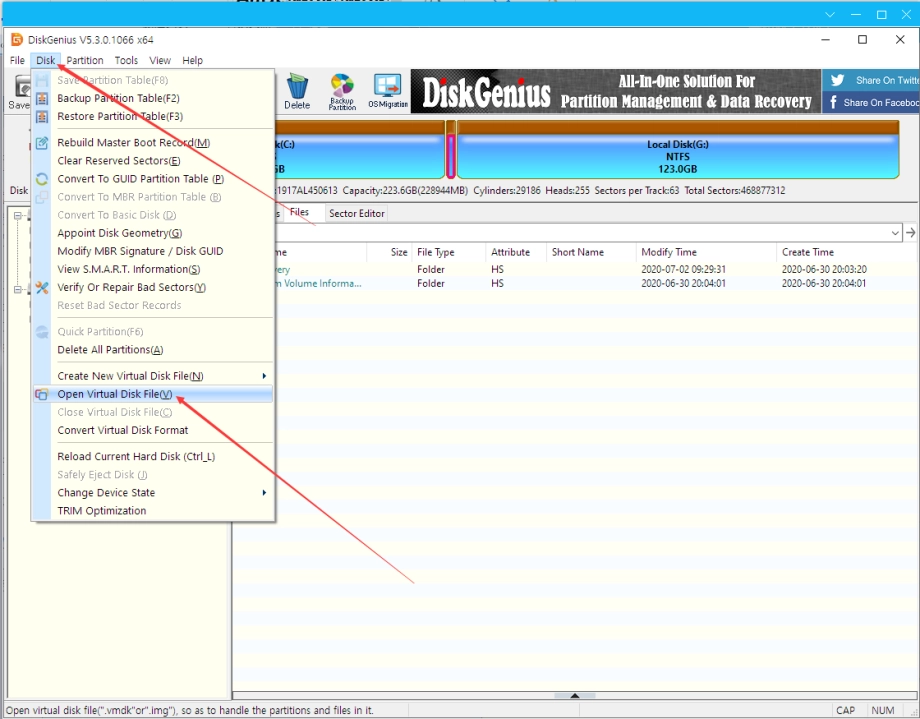Image resolution: width=920 pixels, height=719 pixels.
Task: Click the go arrow beside the path box
Action: (910, 232)
